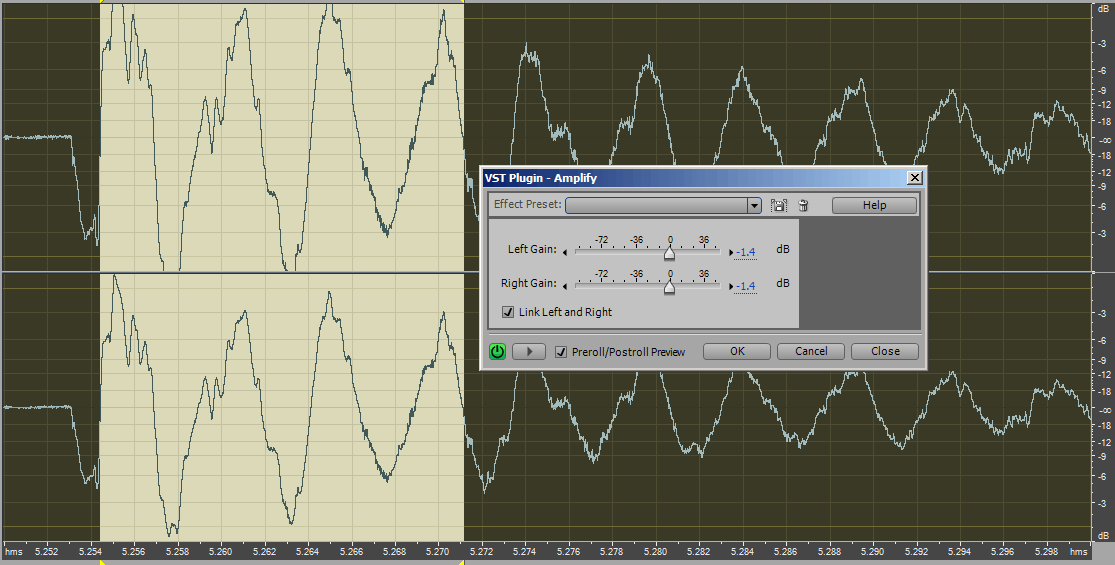Confirm amplify with the OK button
Screen dimensions: 1115x565
click(737, 351)
